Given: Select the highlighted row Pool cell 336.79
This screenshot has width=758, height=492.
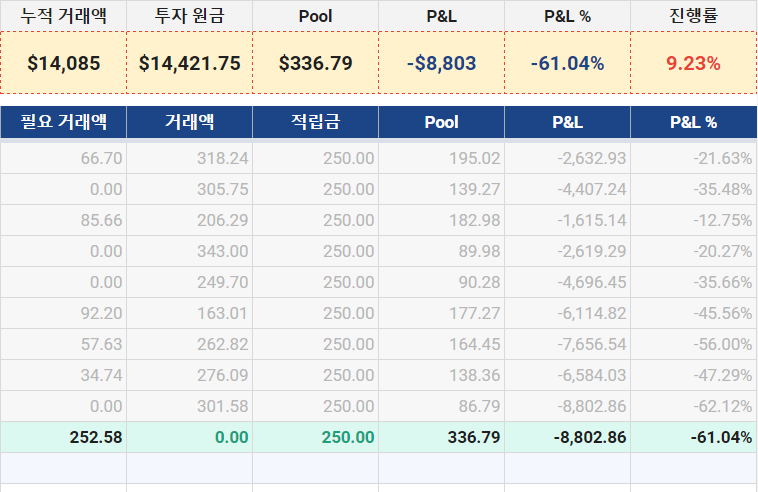Looking at the screenshot, I should pyautogui.click(x=441, y=437).
